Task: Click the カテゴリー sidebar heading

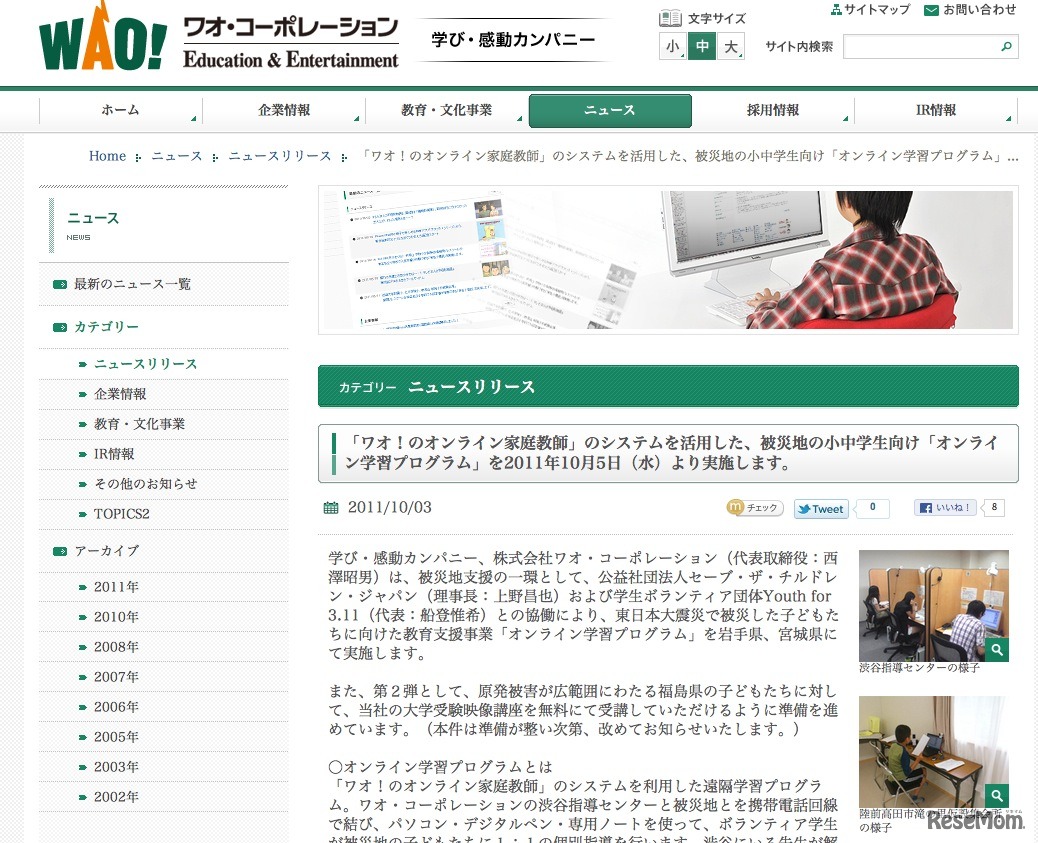Action: click(107, 327)
